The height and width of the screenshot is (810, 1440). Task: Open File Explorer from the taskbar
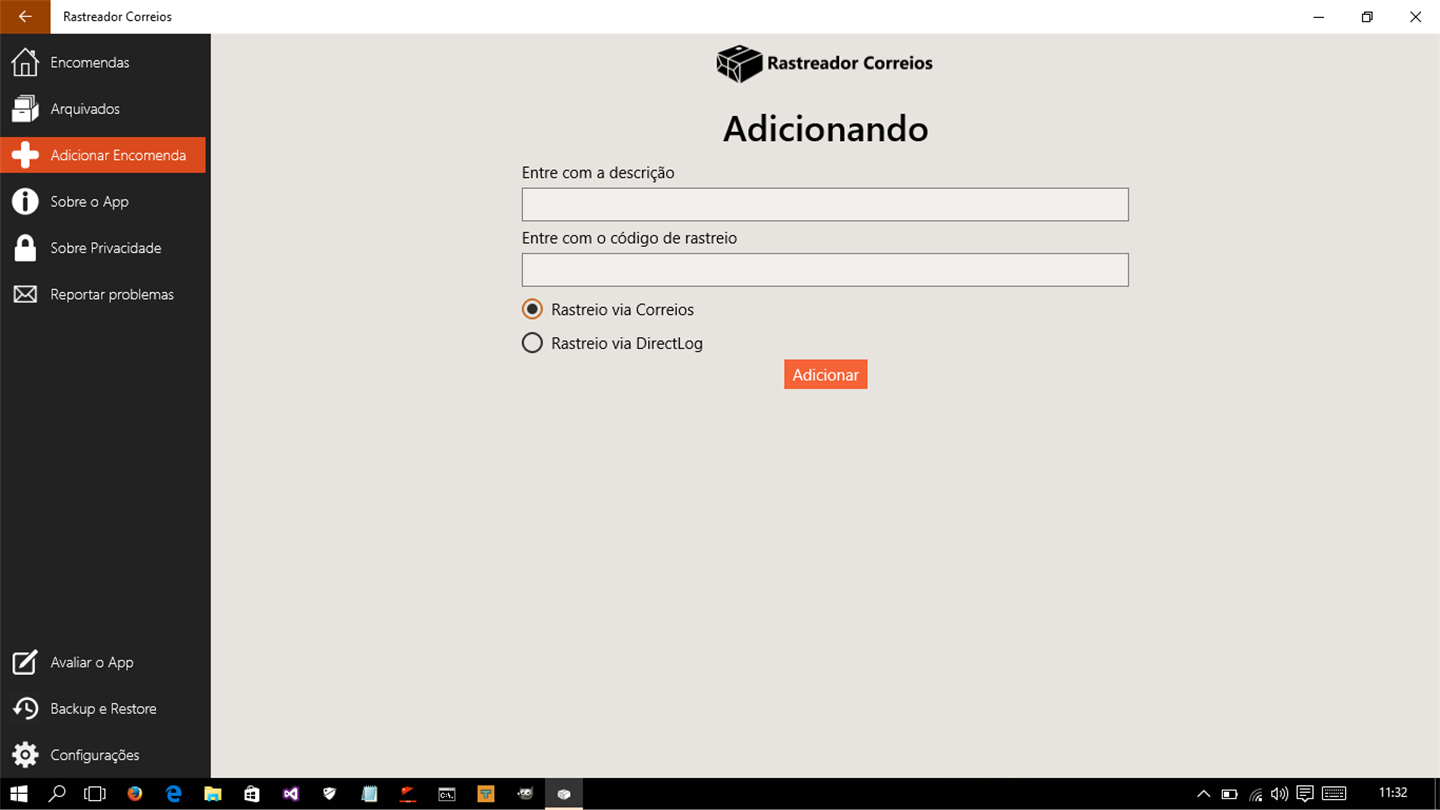213,794
